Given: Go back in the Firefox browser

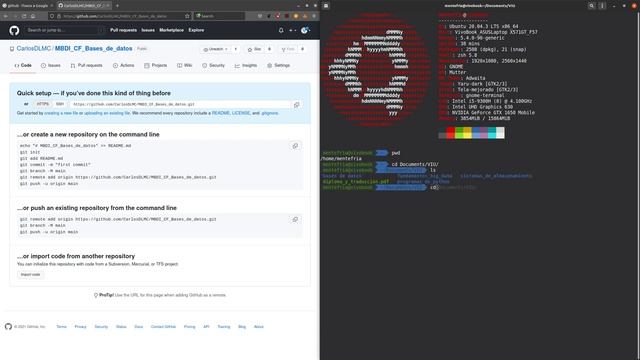Looking at the screenshot, I should point(6,16).
